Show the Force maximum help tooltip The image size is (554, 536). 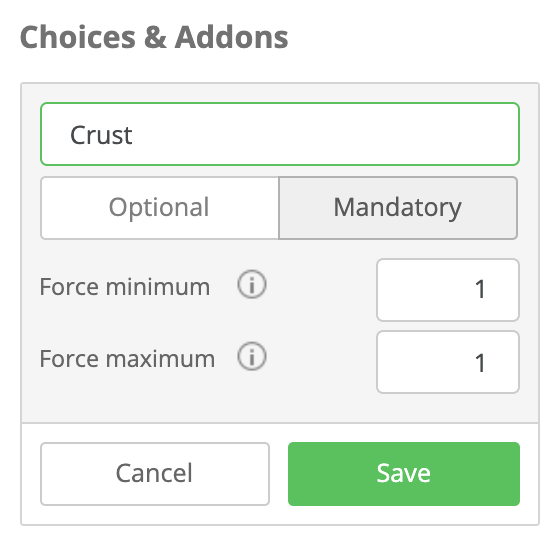(x=252, y=357)
